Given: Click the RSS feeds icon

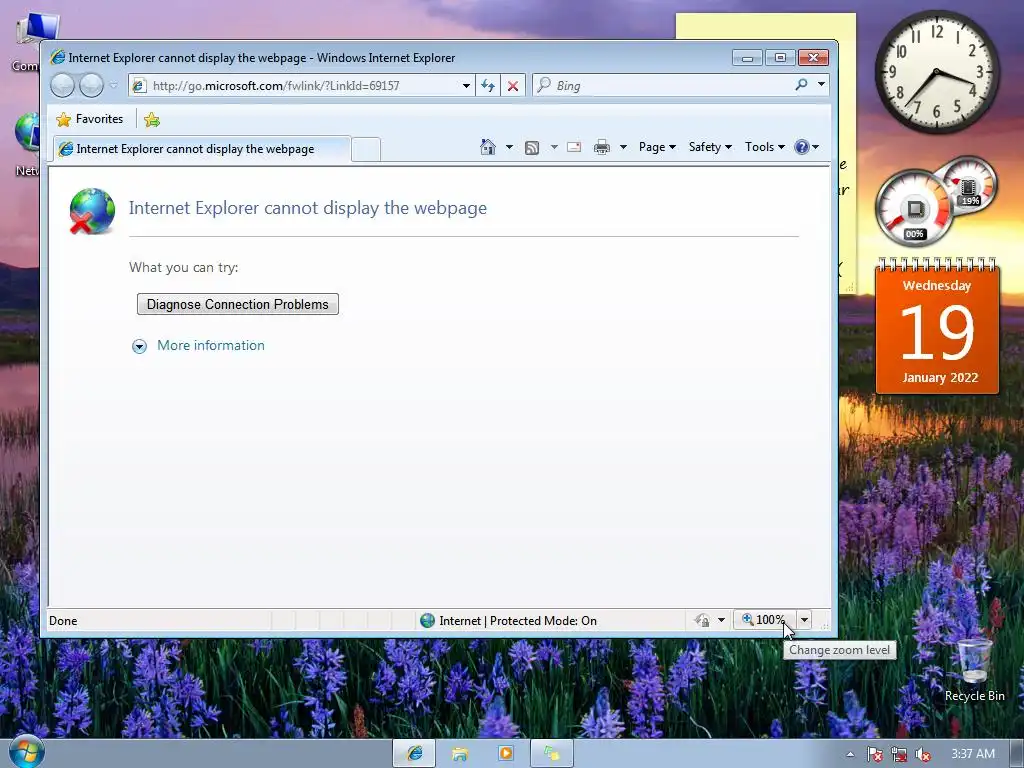Looking at the screenshot, I should [x=532, y=148].
